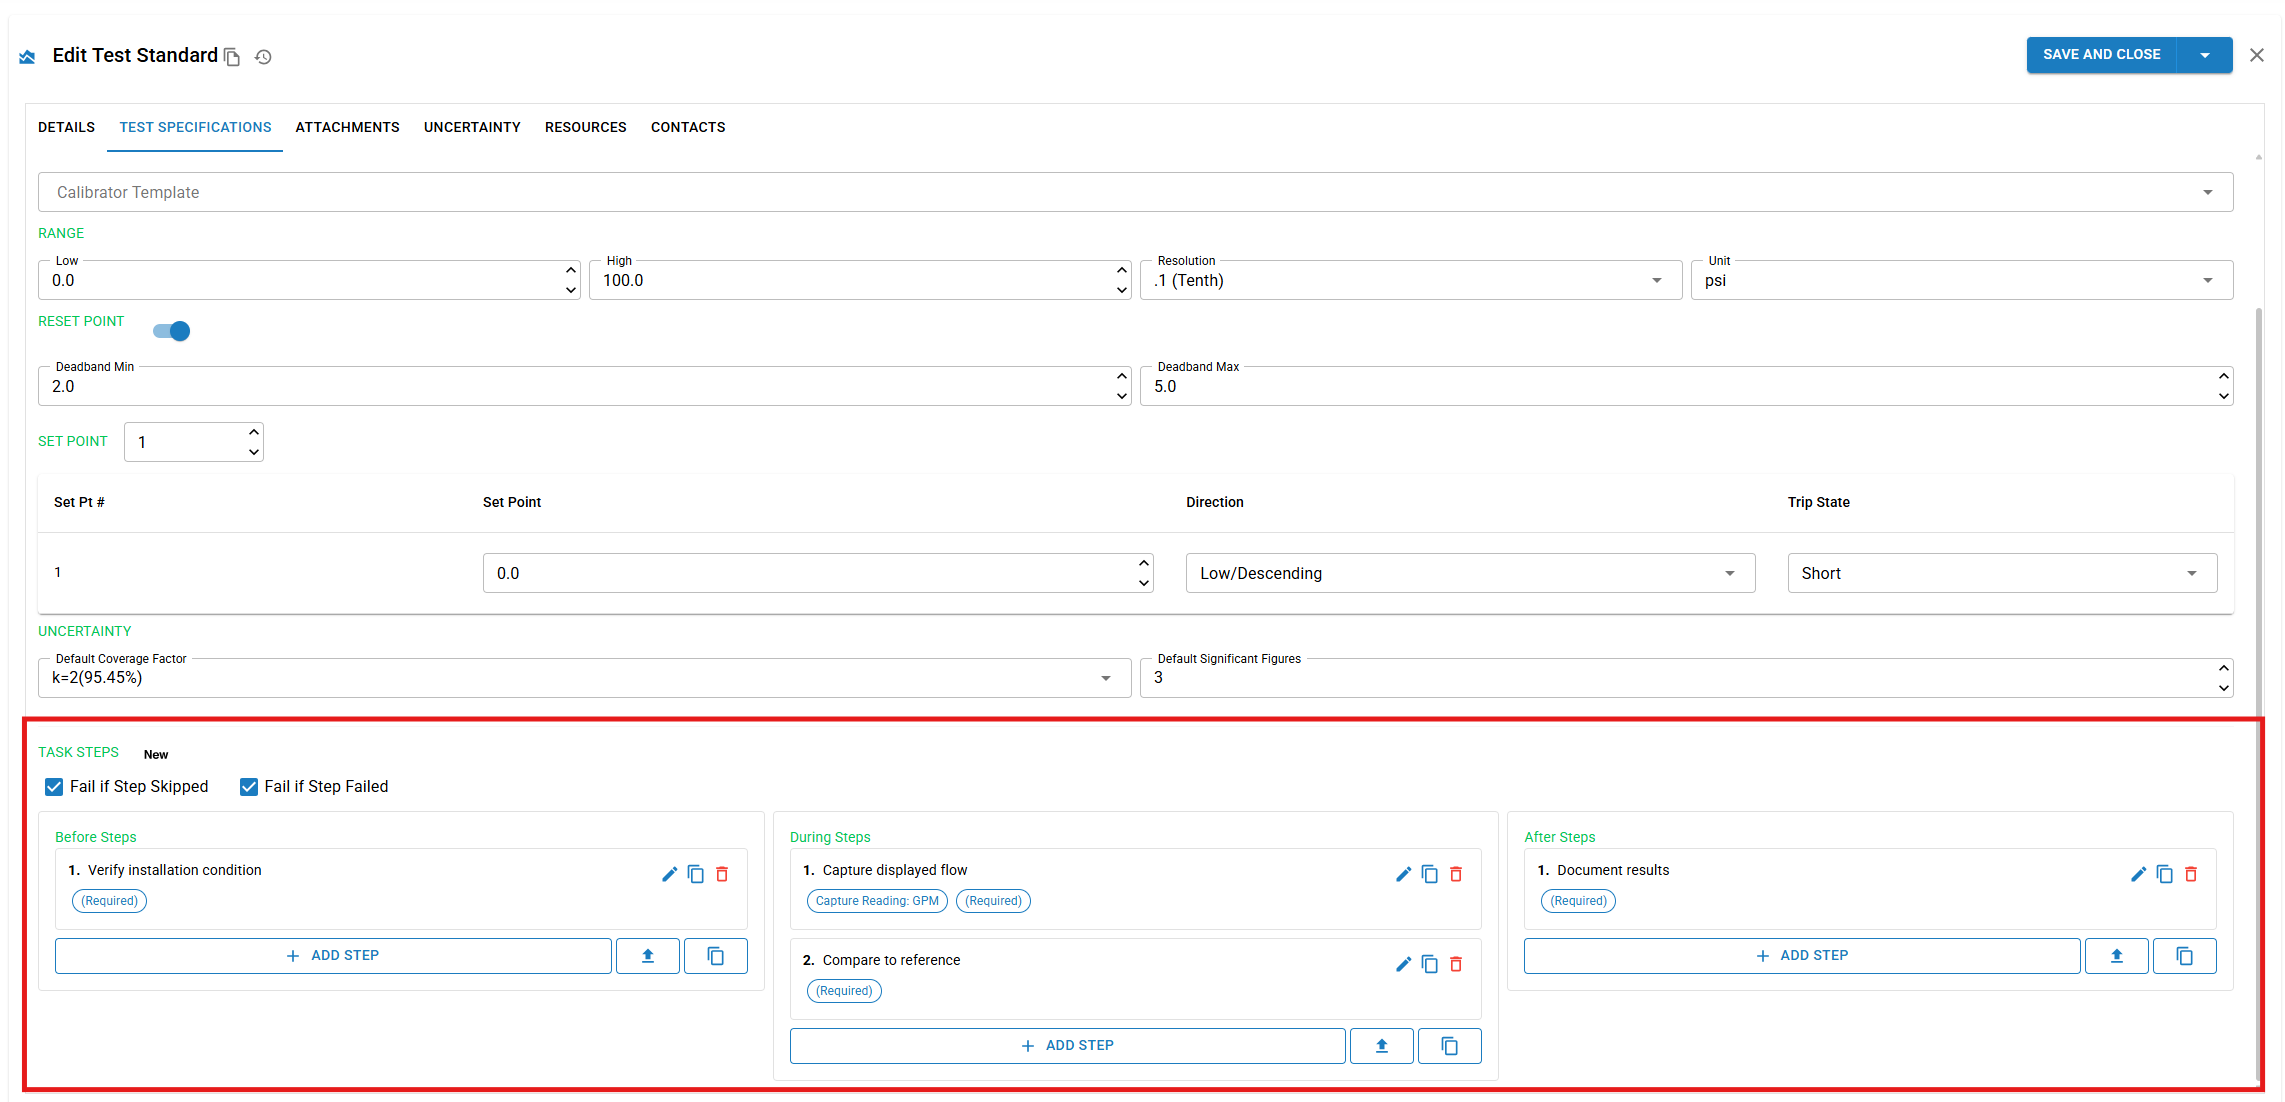Viewport: 2285px width, 1102px height.
Task: Open the Resolution dropdown
Action: click(1411, 280)
